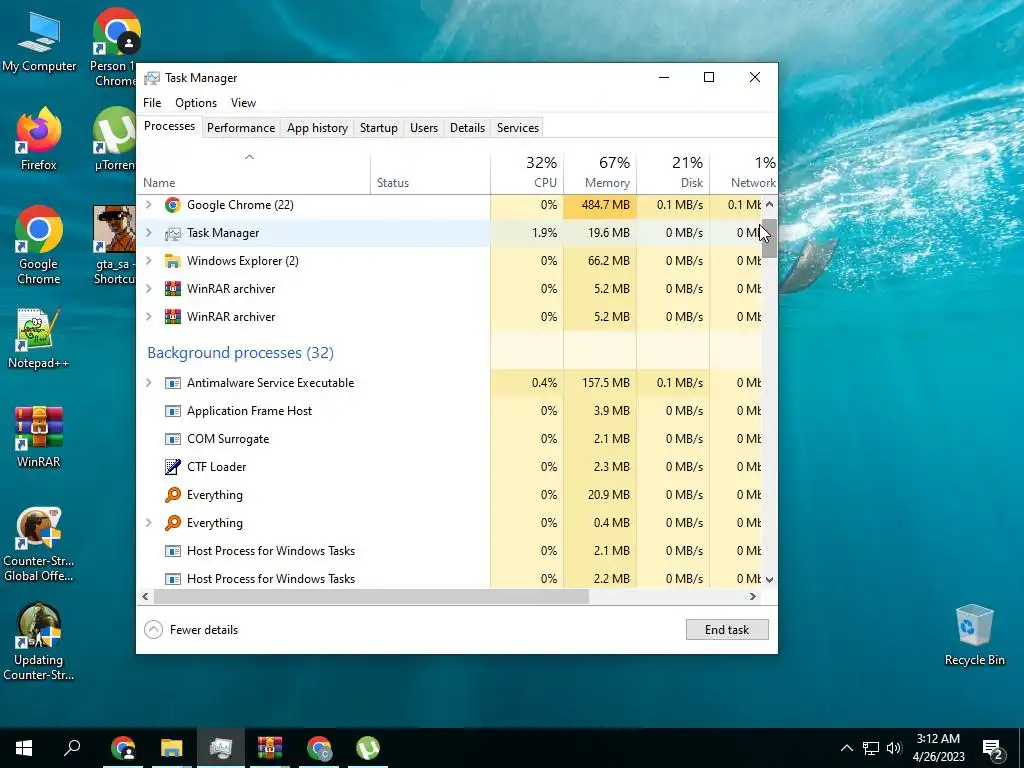The width and height of the screenshot is (1024, 768).
Task: Select the µTorrent desktop shortcut
Action: point(116,139)
